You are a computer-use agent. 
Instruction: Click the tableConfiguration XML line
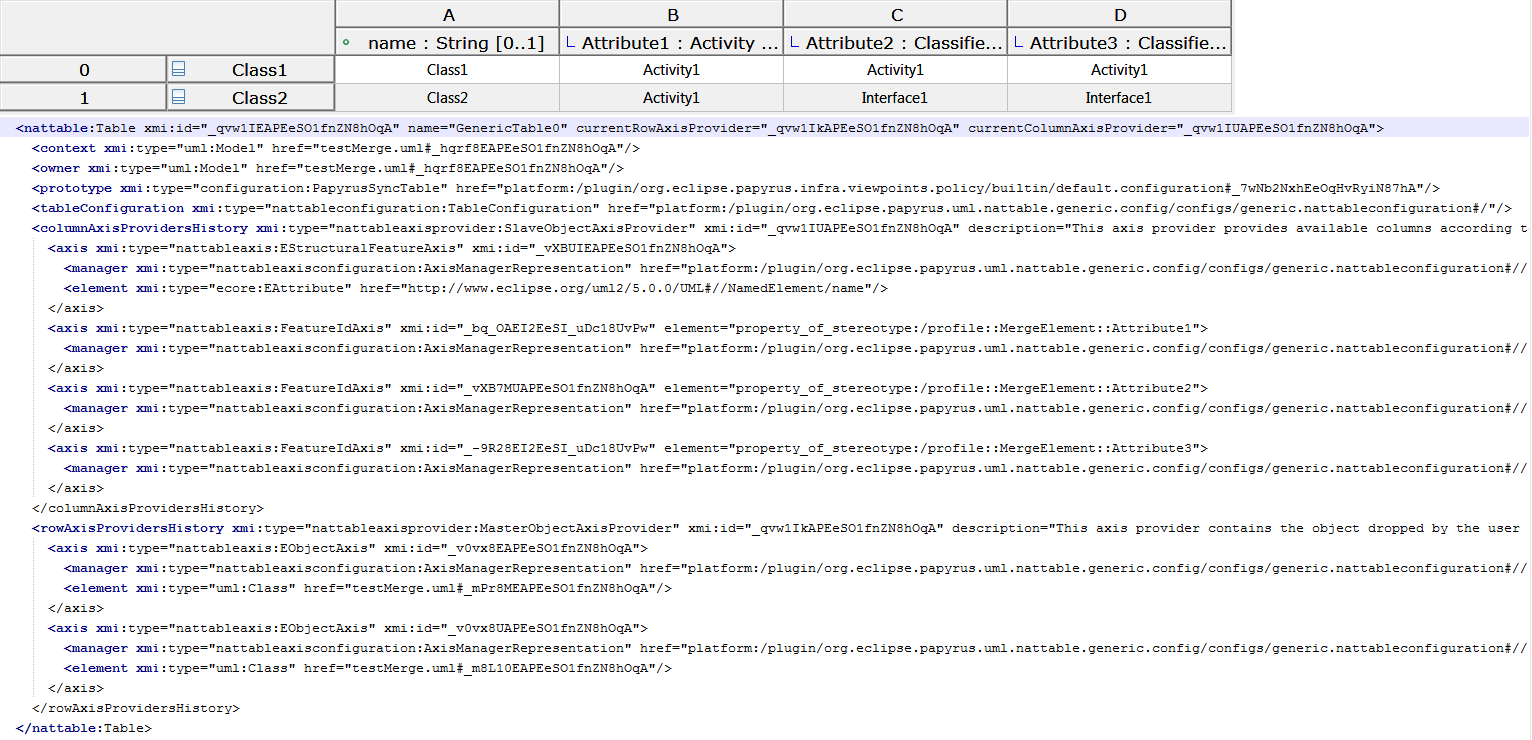[x=772, y=208]
